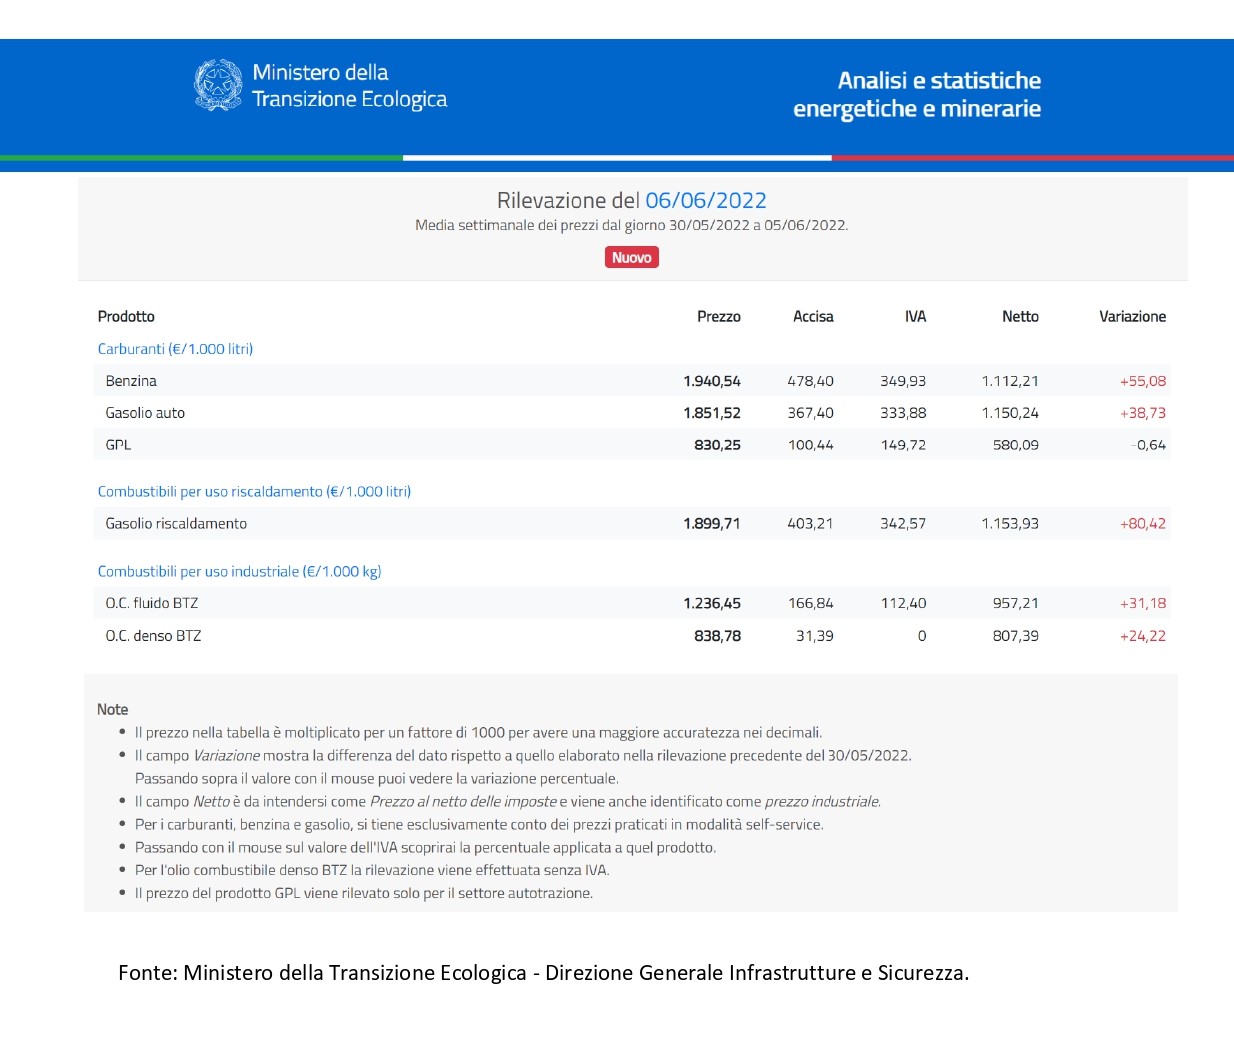
Task: Click Gasolio riscaldamento netto value 1.153,93
Action: point(1010,523)
